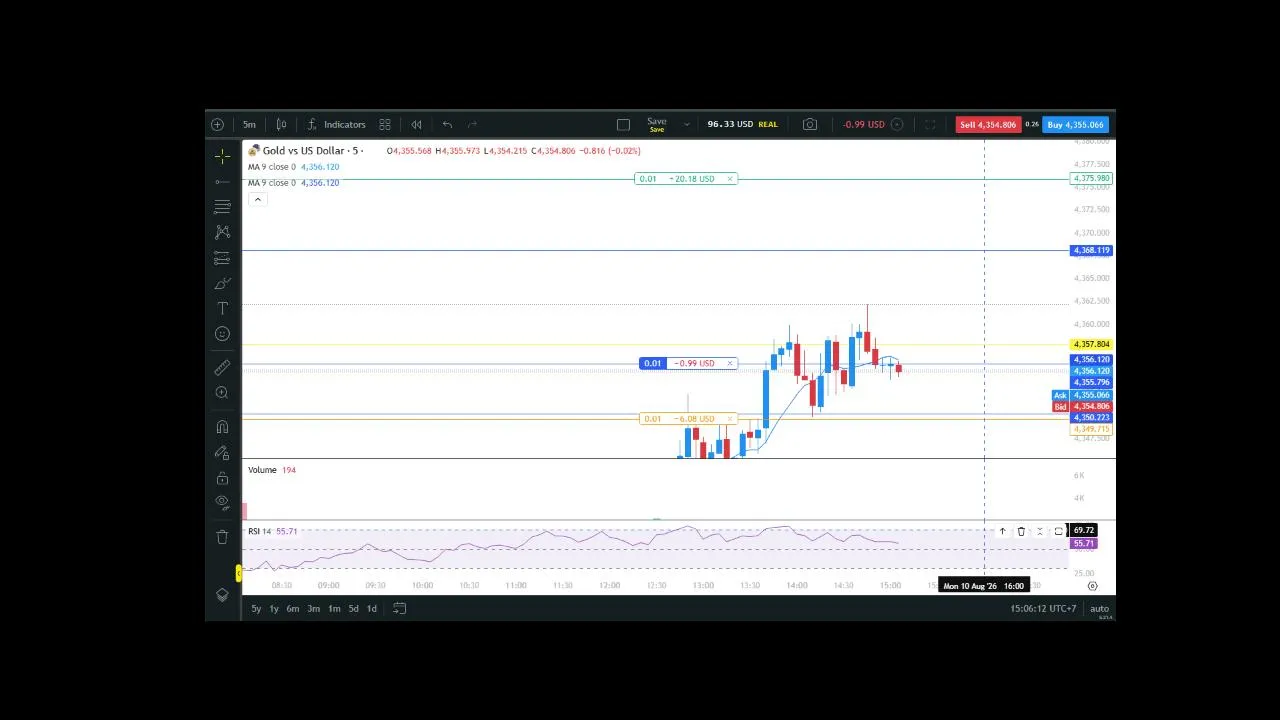Select the 6m date range

pyautogui.click(x=293, y=609)
